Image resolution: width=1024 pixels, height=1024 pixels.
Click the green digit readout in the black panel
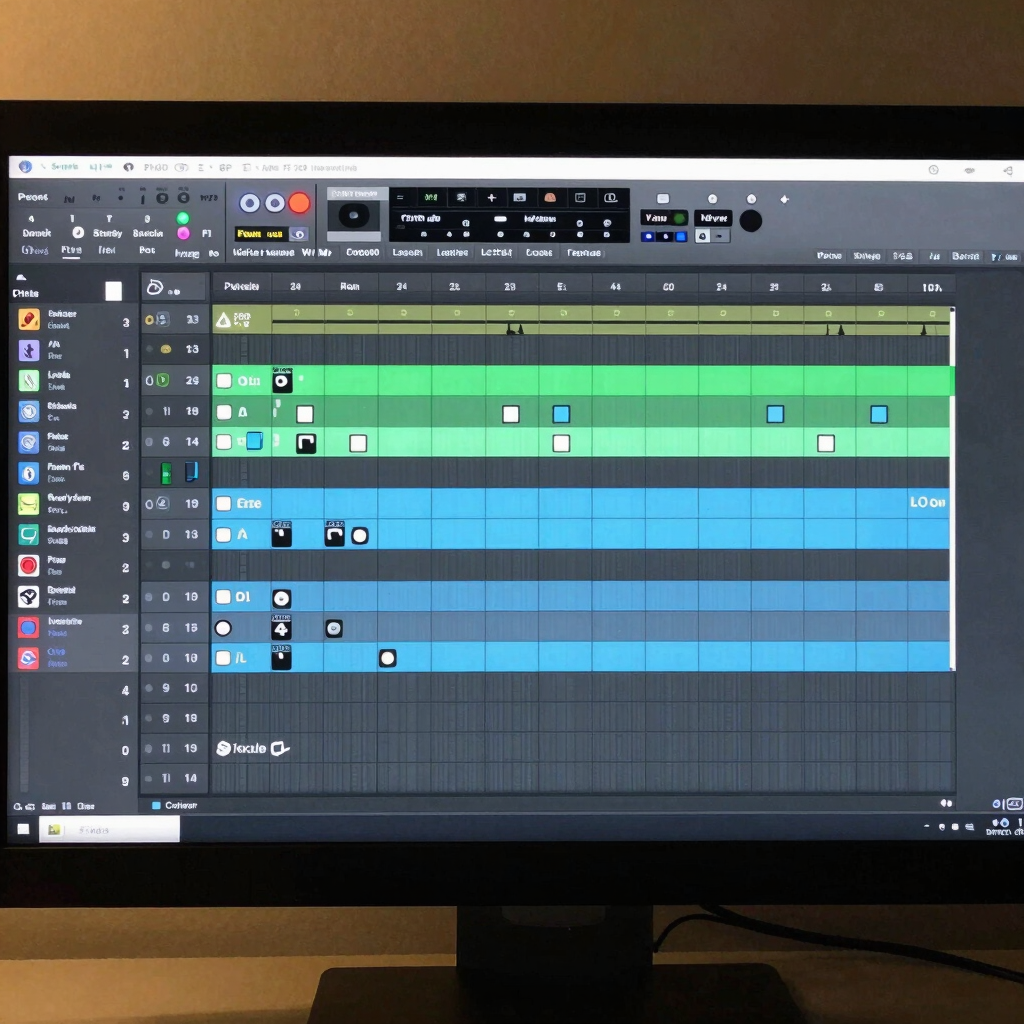[x=431, y=197]
